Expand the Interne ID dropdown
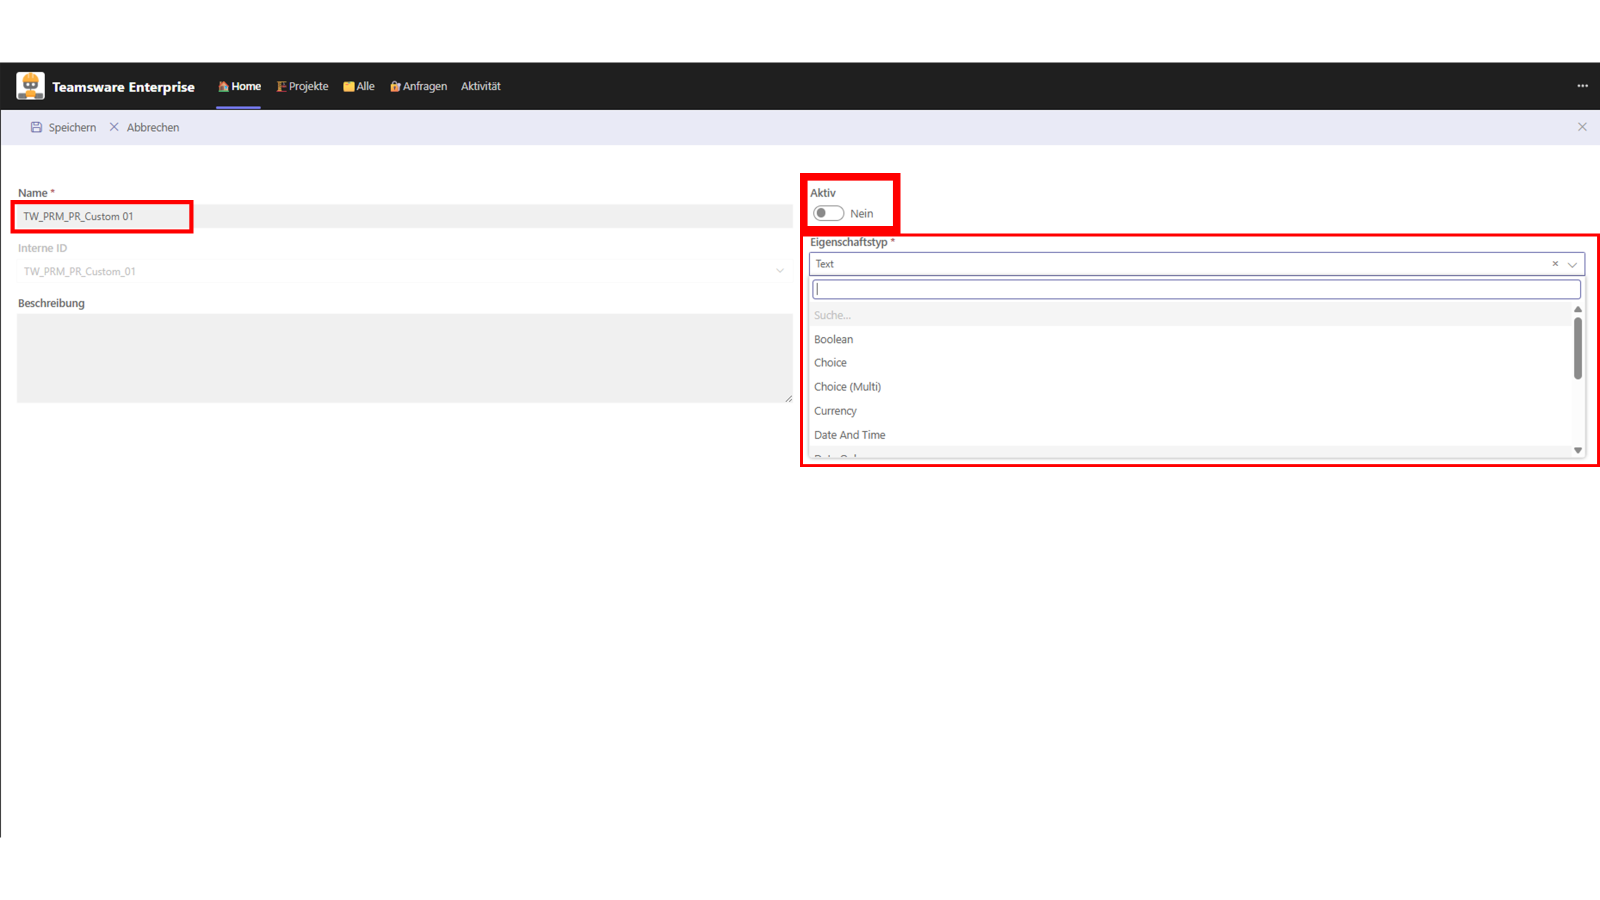Screen dimensions: 1600x900 [x=780, y=271]
